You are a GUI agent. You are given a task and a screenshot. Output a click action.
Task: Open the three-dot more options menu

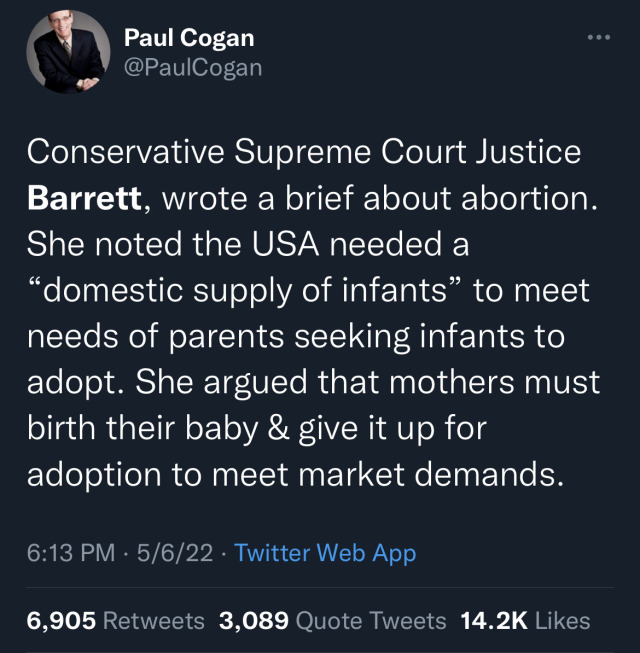[598, 37]
